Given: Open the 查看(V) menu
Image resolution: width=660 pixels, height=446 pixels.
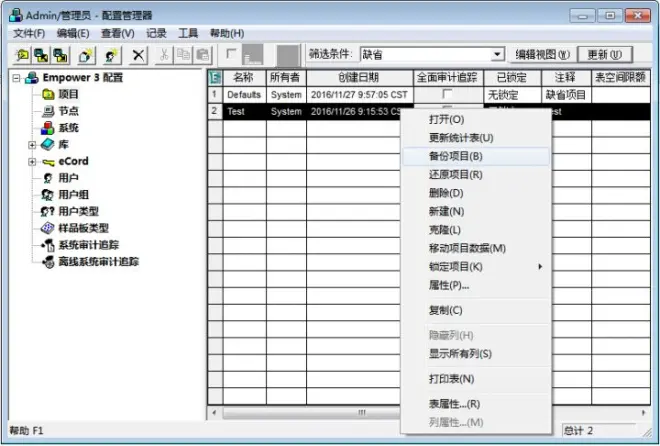Looking at the screenshot, I should (117, 33).
